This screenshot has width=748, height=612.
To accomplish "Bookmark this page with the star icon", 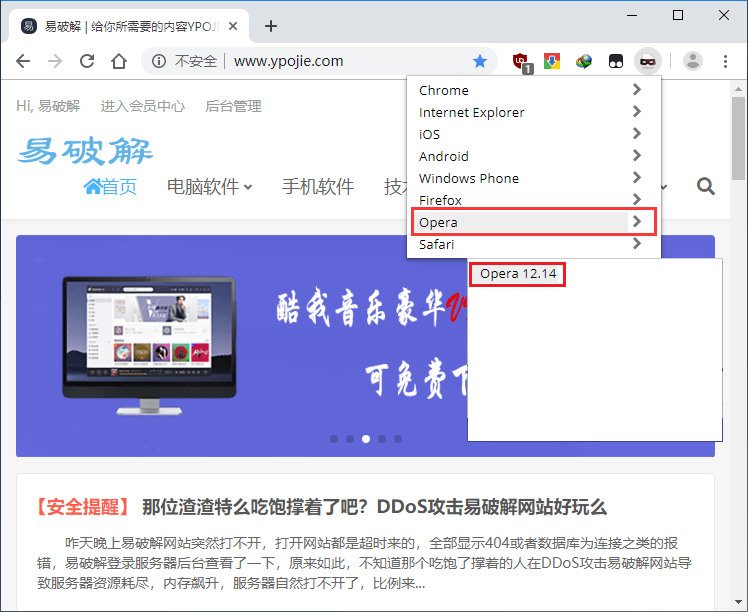I will point(480,61).
